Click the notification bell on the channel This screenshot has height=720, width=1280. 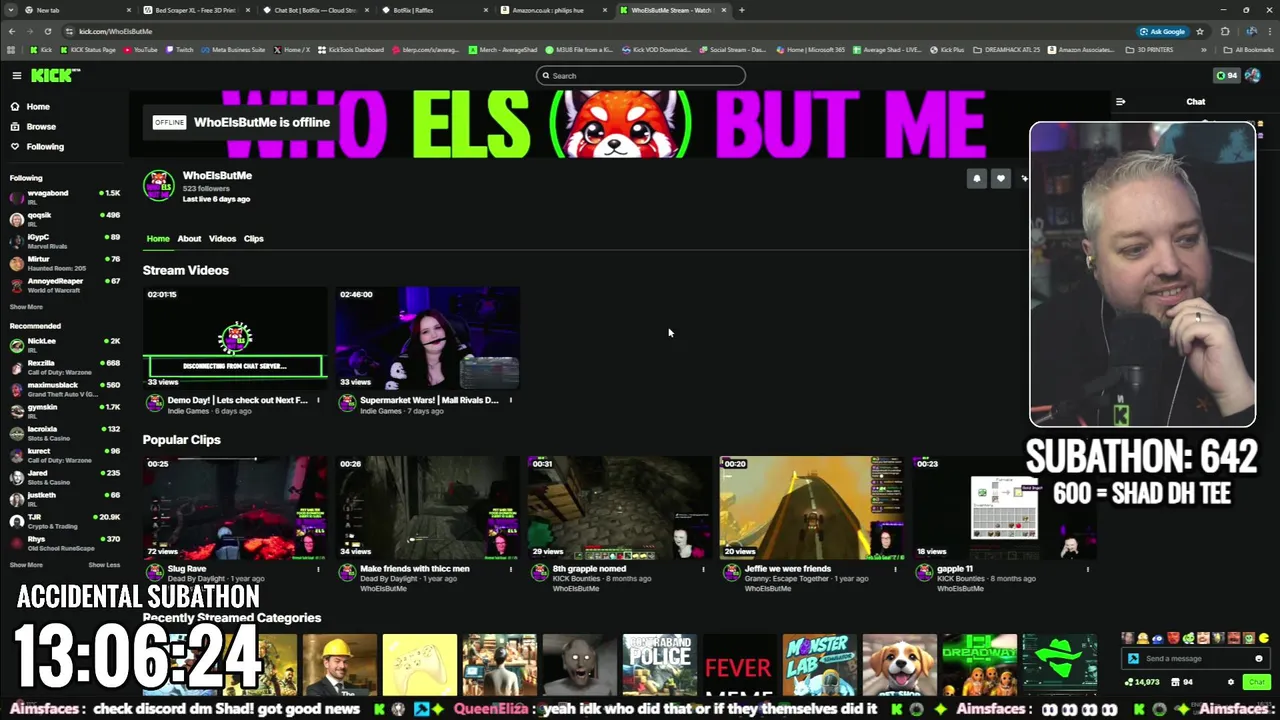tap(977, 178)
